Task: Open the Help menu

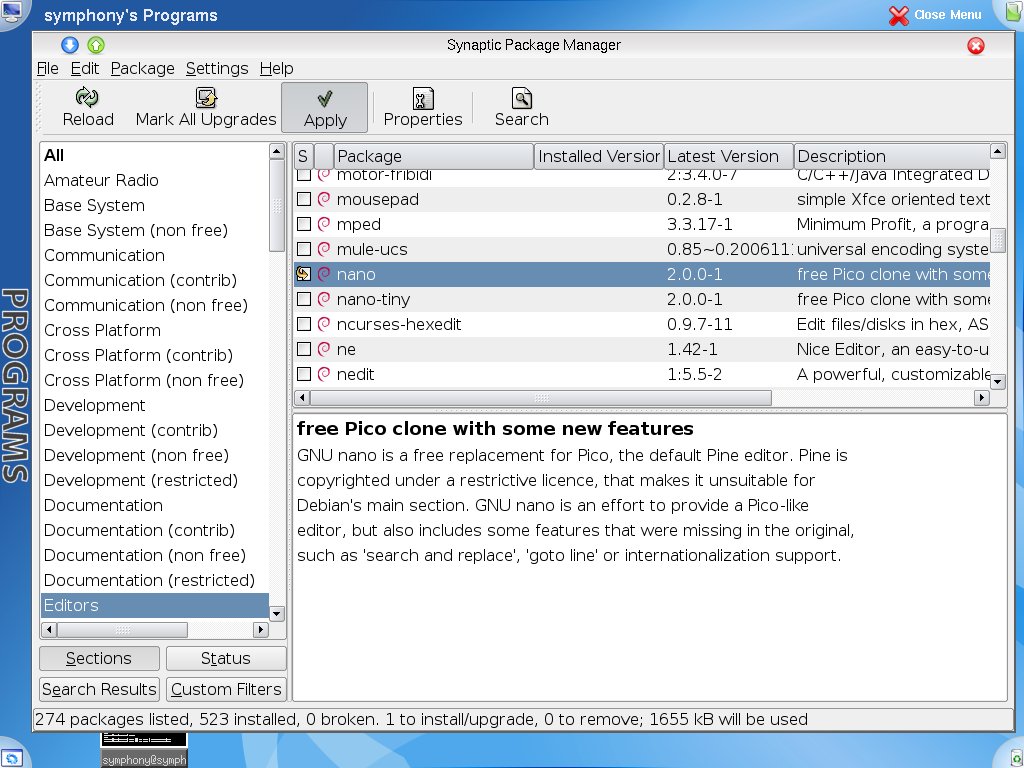Action: (x=276, y=69)
